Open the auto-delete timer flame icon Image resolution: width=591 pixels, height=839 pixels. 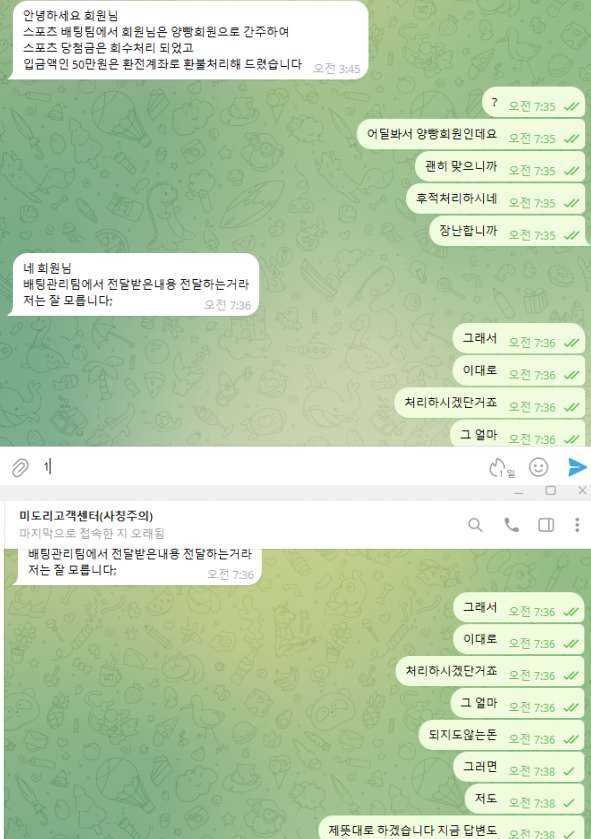coord(500,468)
